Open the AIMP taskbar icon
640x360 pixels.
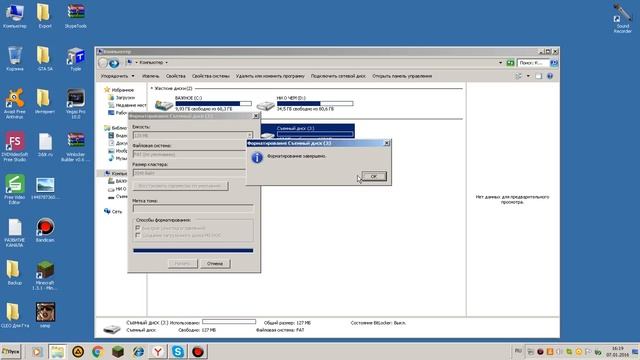[78, 351]
